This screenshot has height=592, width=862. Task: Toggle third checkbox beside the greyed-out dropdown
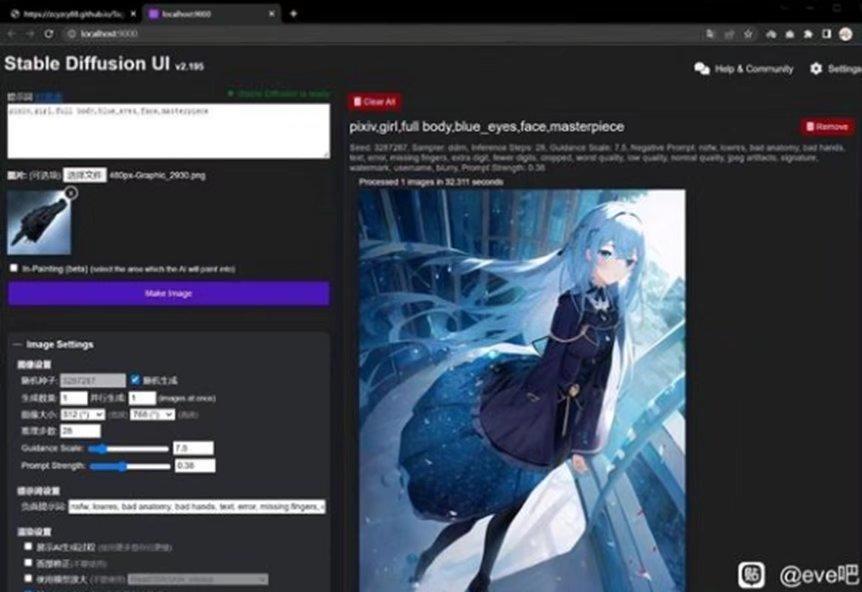[x=28, y=578]
